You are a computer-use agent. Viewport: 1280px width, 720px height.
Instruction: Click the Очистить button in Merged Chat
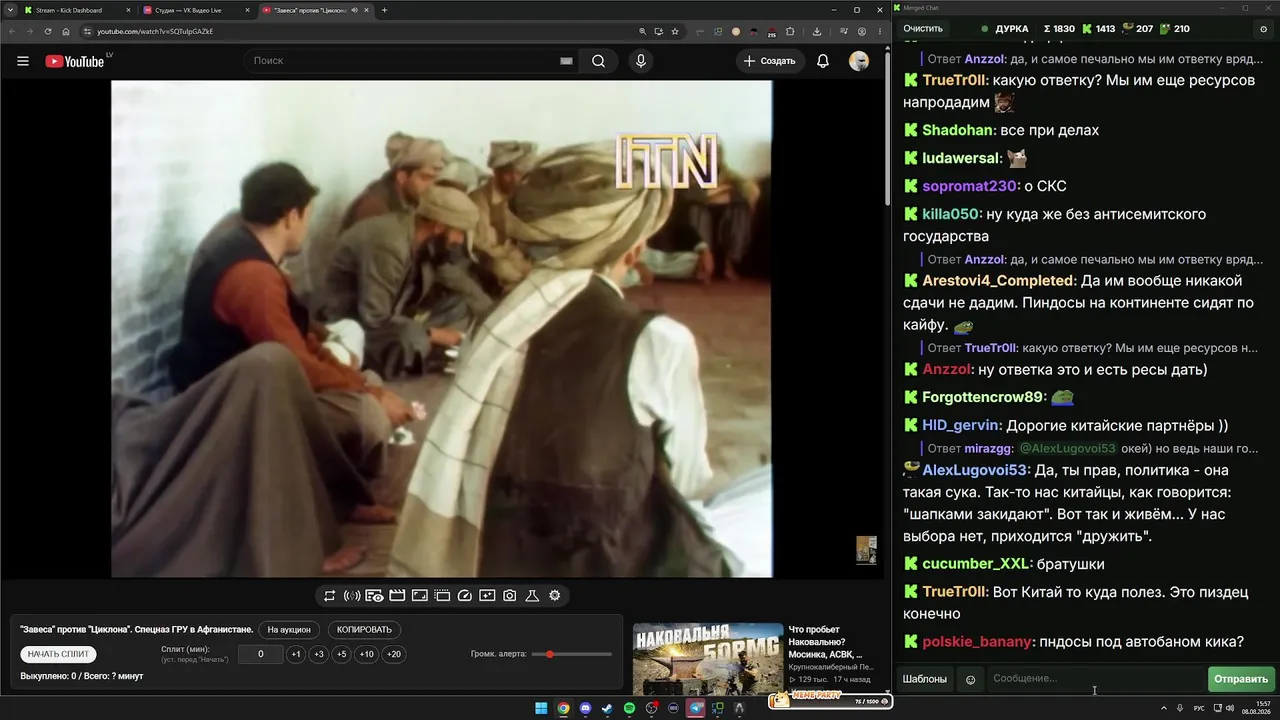click(x=923, y=29)
